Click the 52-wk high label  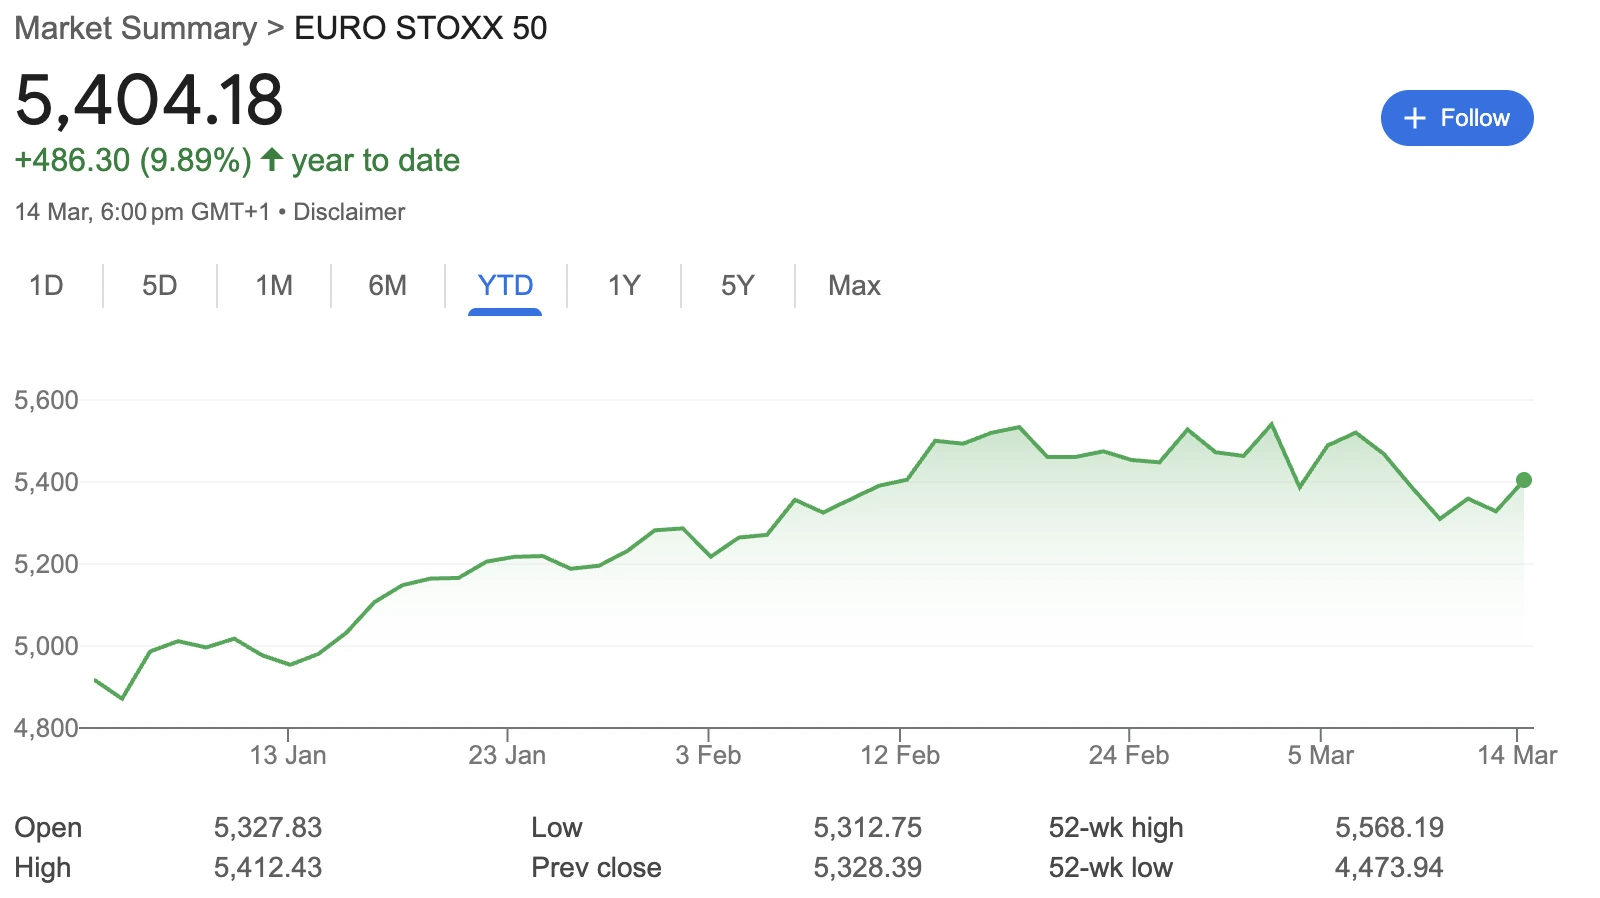1116,828
